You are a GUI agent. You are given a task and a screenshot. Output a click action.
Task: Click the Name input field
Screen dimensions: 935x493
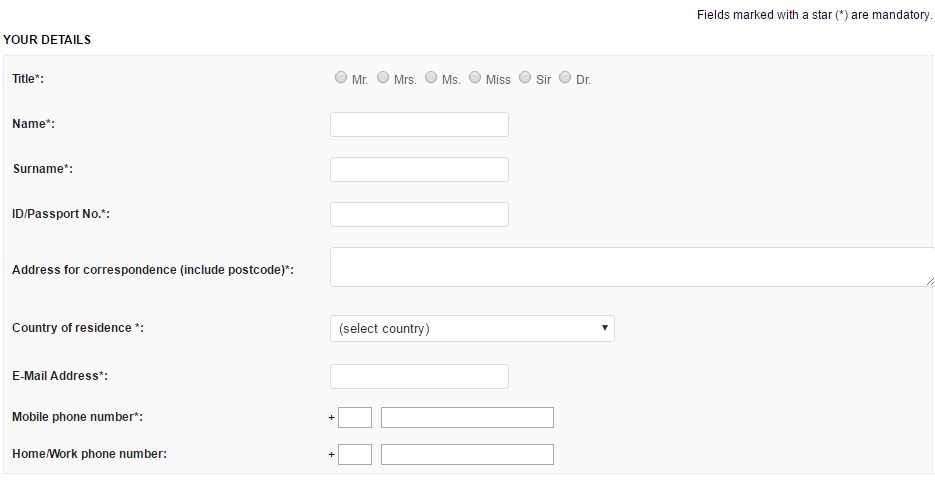419,125
